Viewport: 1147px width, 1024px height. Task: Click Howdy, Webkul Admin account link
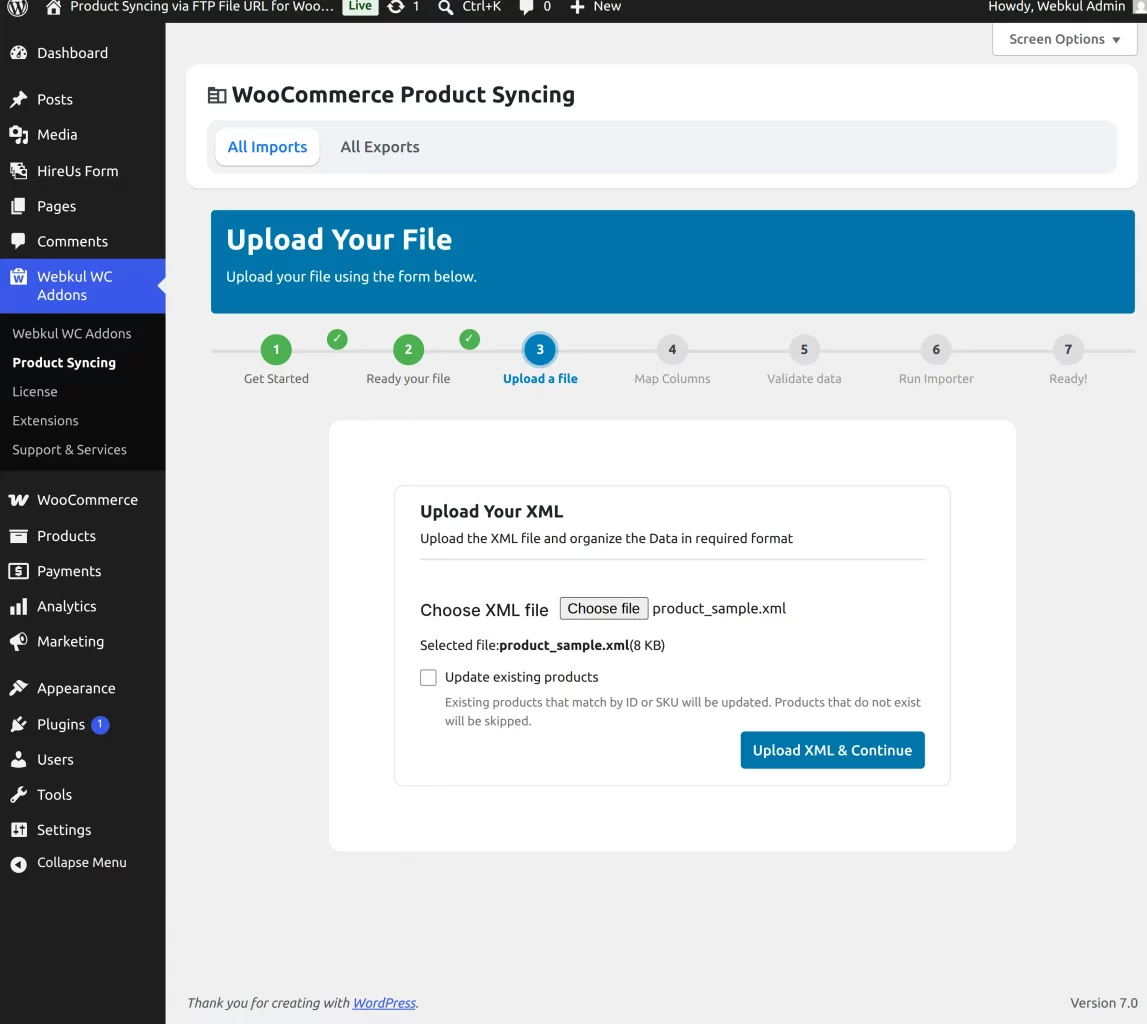pyautogui.click(x=1056, y=7)
